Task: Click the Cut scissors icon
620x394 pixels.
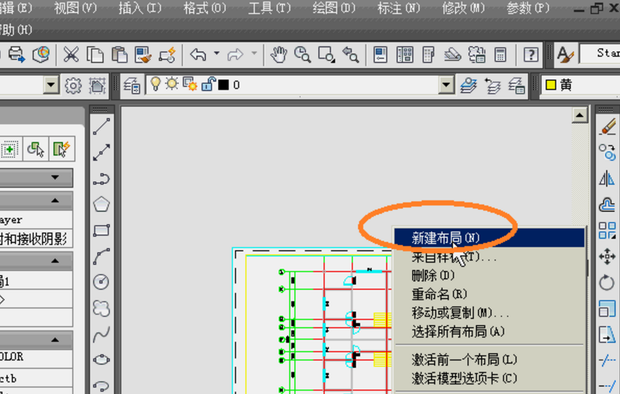Action: coord(71,55)
